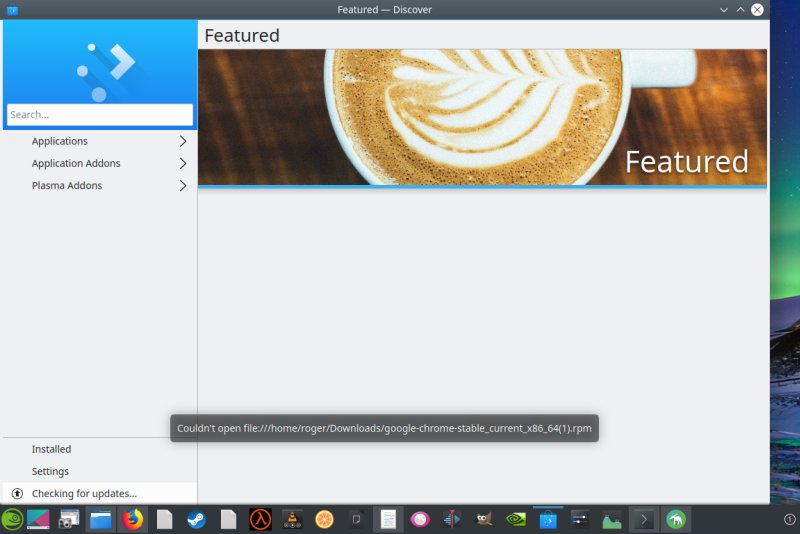Viewport: 800px width, 534px height.
Task: Expand the Applications category arrow
Action: pyautogui.click(x=183, y=141)
